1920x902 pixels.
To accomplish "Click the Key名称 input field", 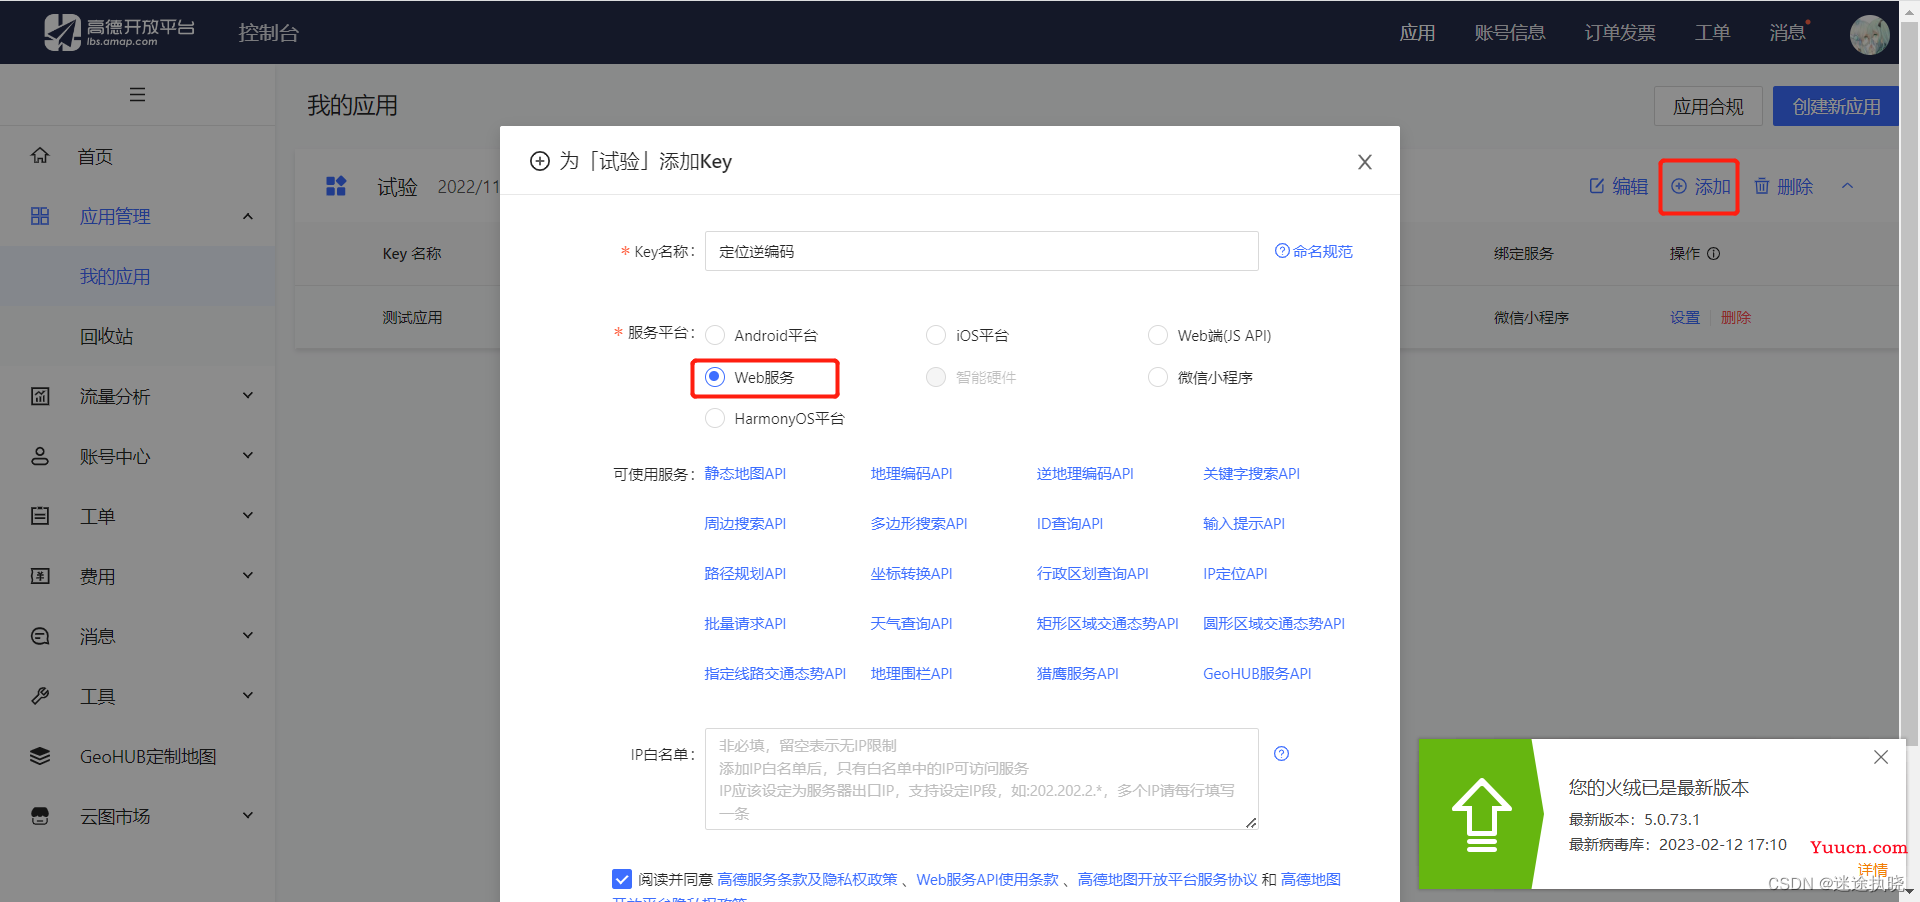I will tap(981, 251).
